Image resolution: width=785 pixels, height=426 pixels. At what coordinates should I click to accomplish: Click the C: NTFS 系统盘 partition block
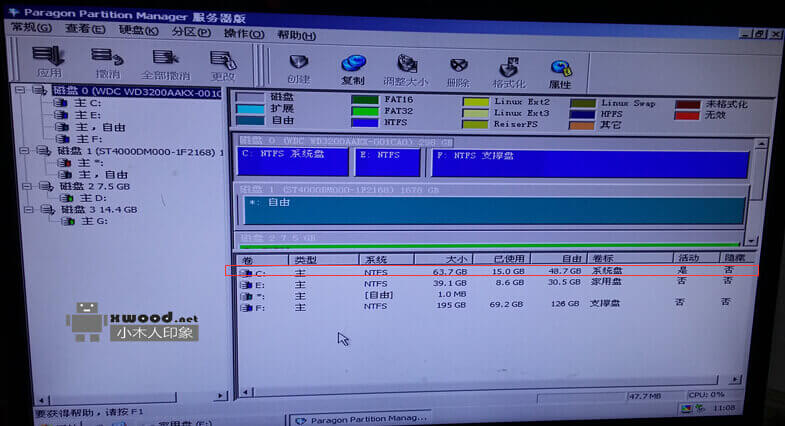(292, 162)
